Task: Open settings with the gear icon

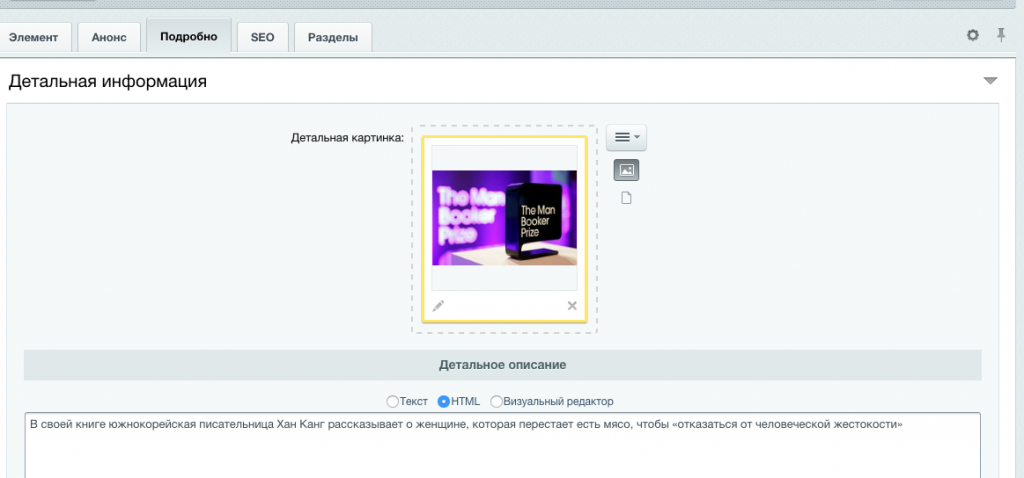Action: 972,35
